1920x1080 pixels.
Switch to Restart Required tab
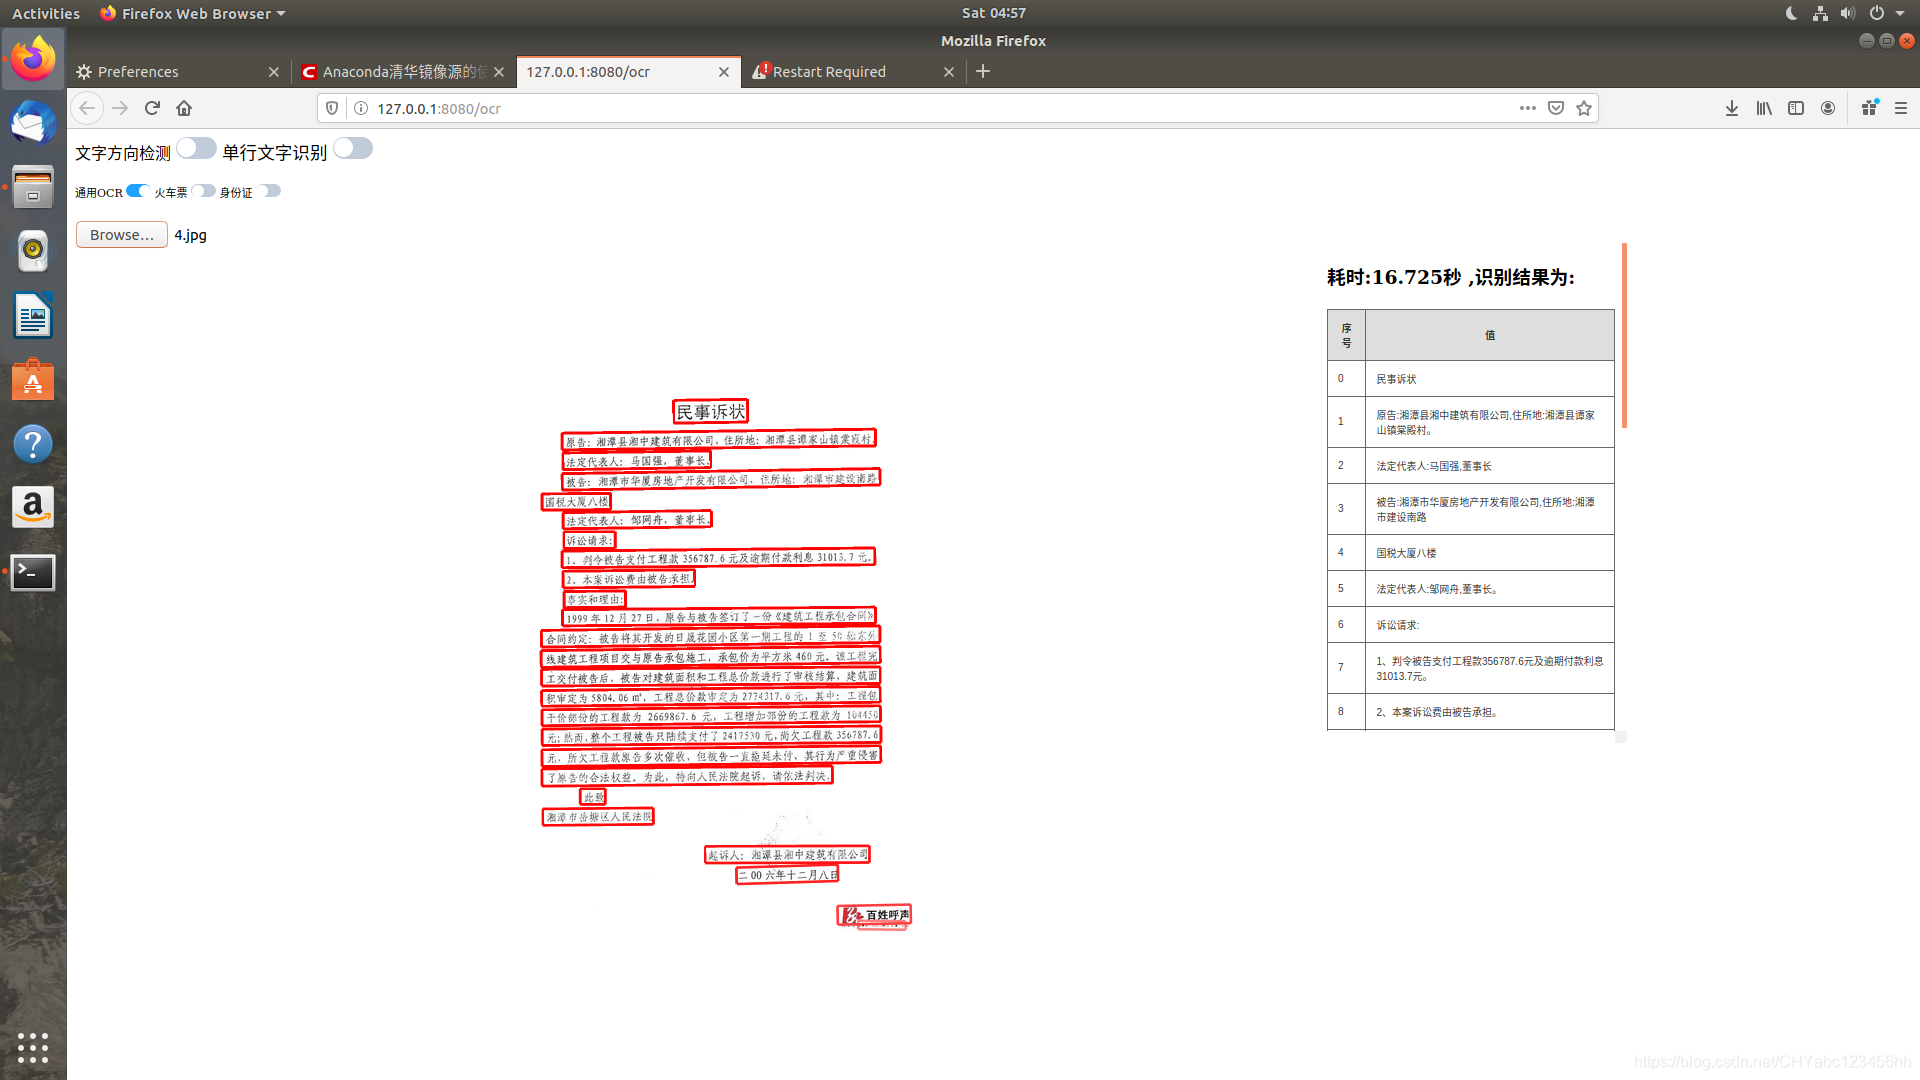[829, 72]
